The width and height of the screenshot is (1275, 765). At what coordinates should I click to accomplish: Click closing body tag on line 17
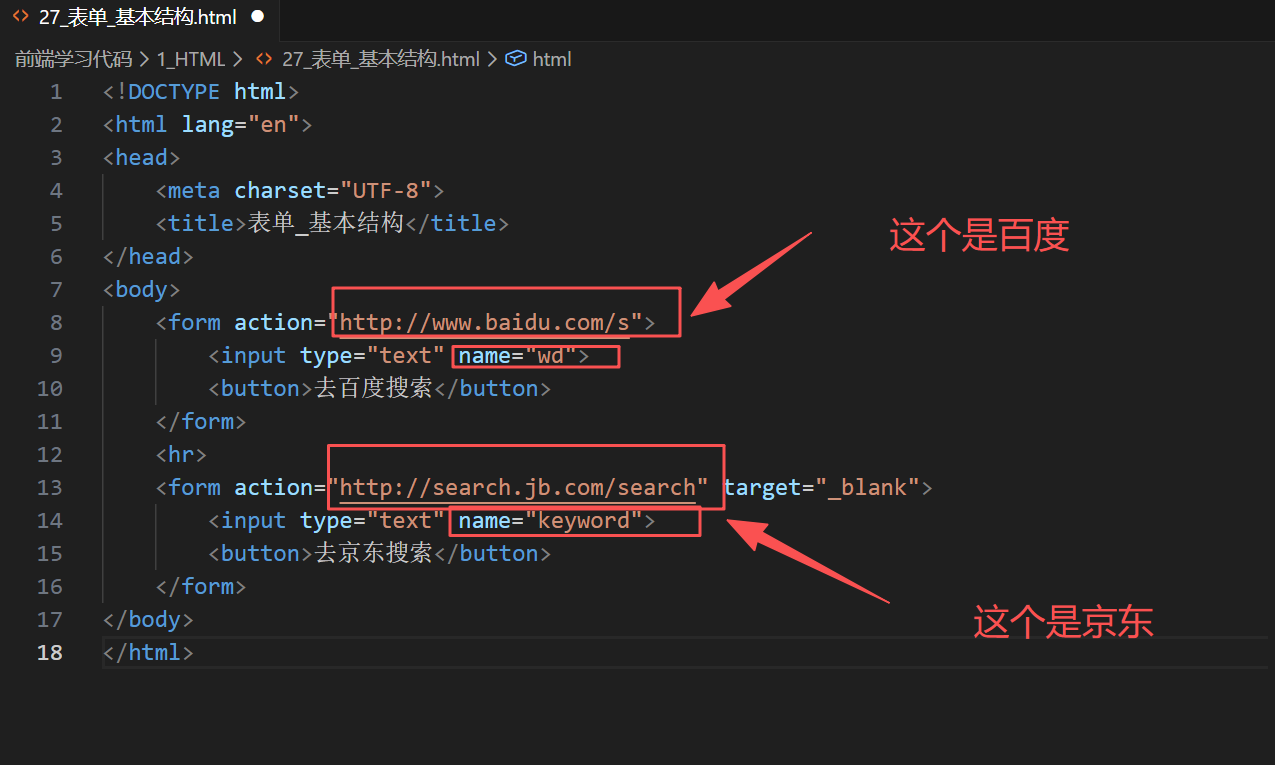148,620
